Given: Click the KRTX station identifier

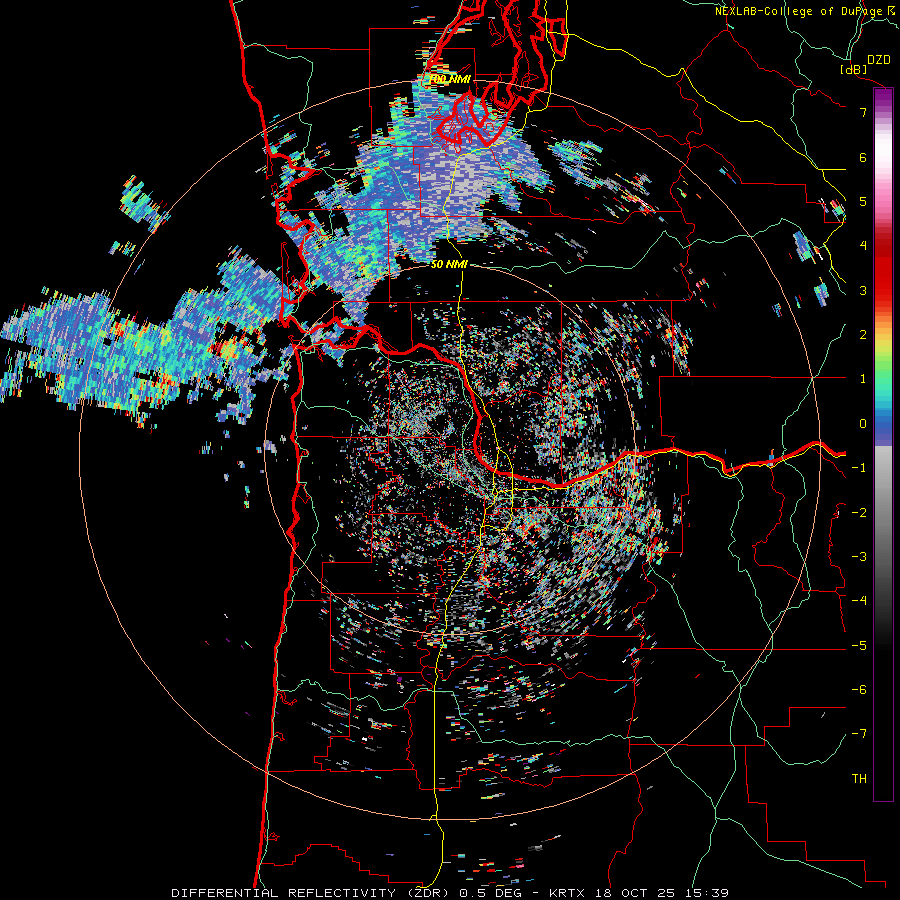Looking at the screenshot, I should [568, 893].
